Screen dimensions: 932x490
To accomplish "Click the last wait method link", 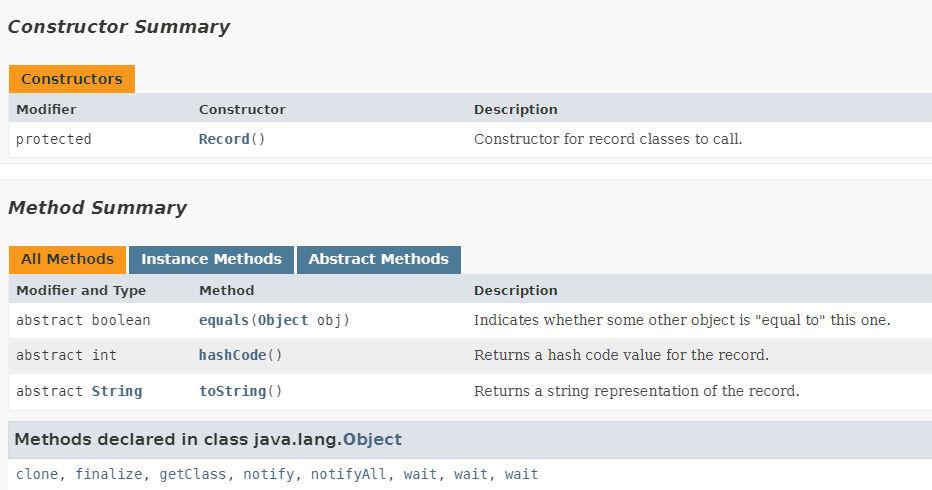I will click(521, 474).
